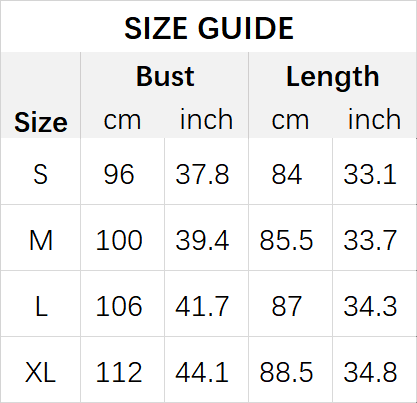417x403 pixels.
Task: Select the S size row label
Action: click(40, 174)
